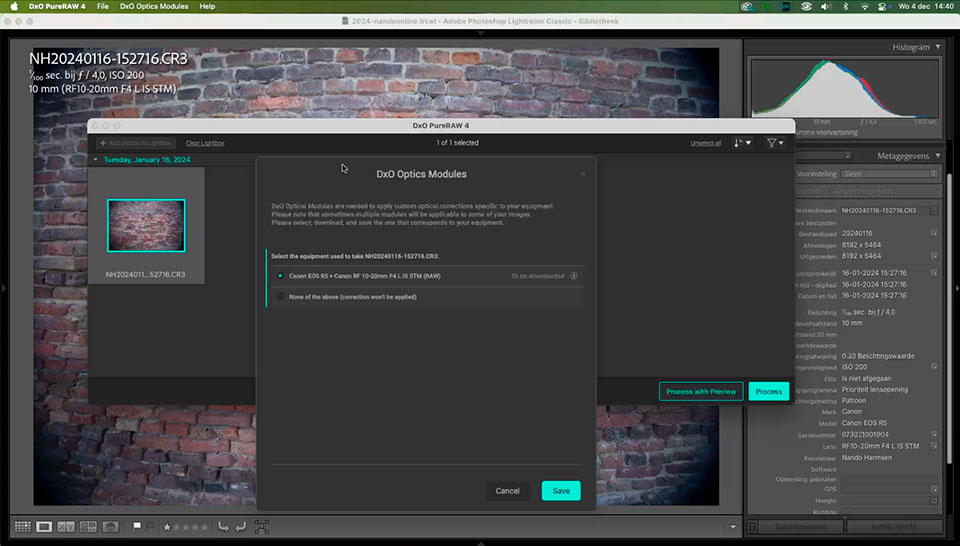The image size is (960, 546).
Task: Open Bluetooth status menu
Action: pos(846,6)
